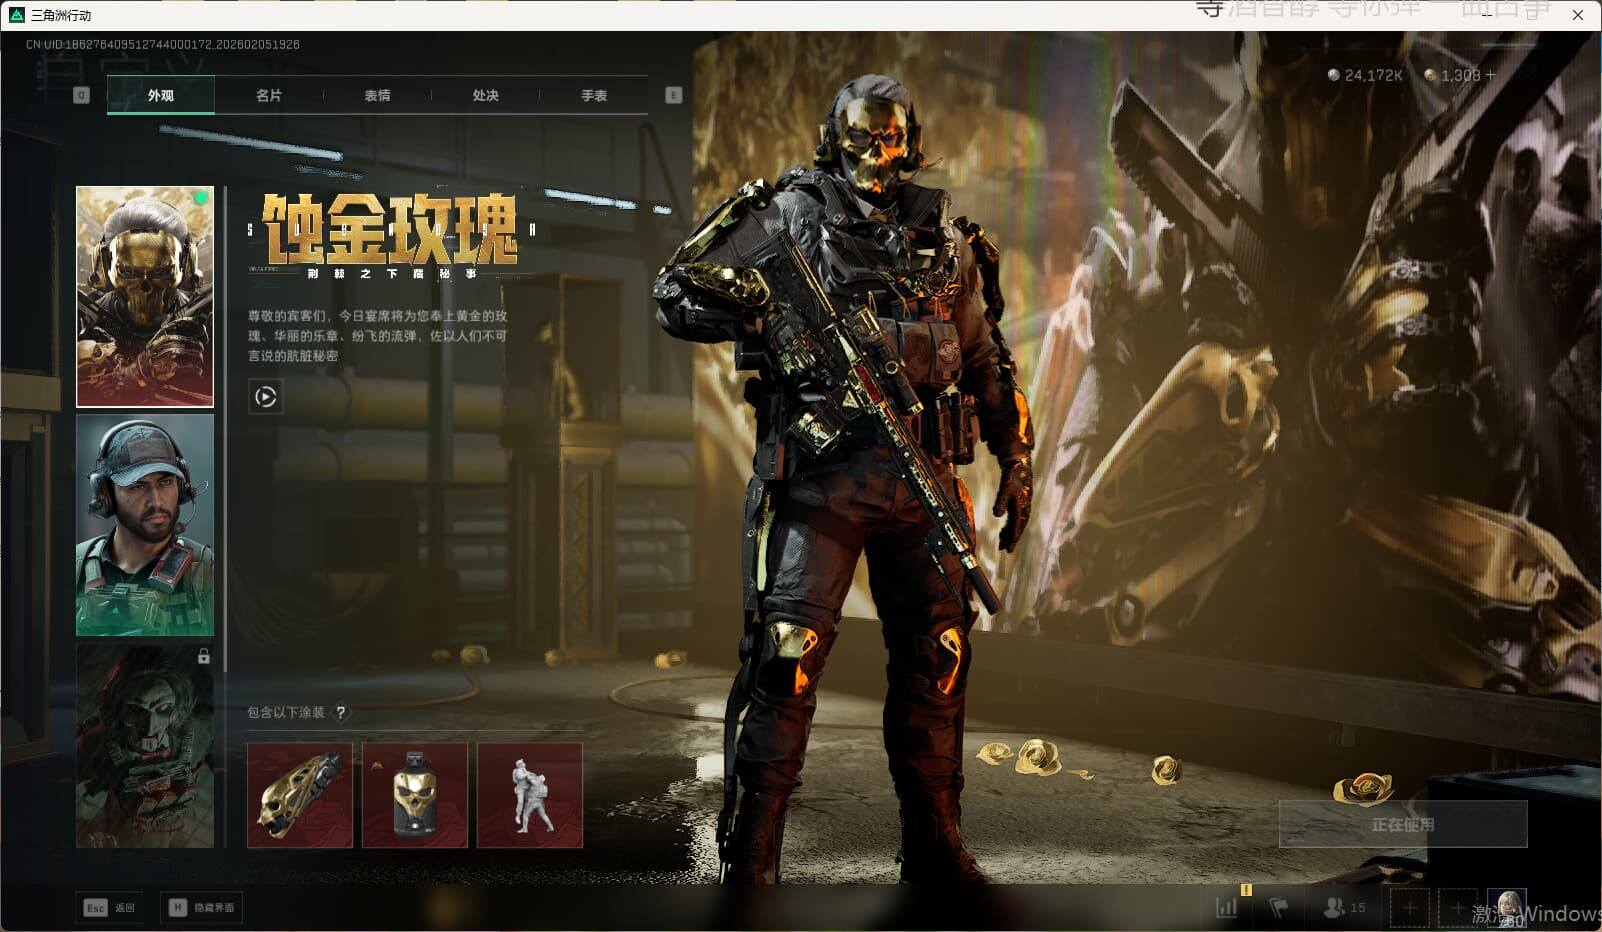Click the lock icon on the third skin
The width and height of the screenshot is (1602, 932).
(203, 656)
